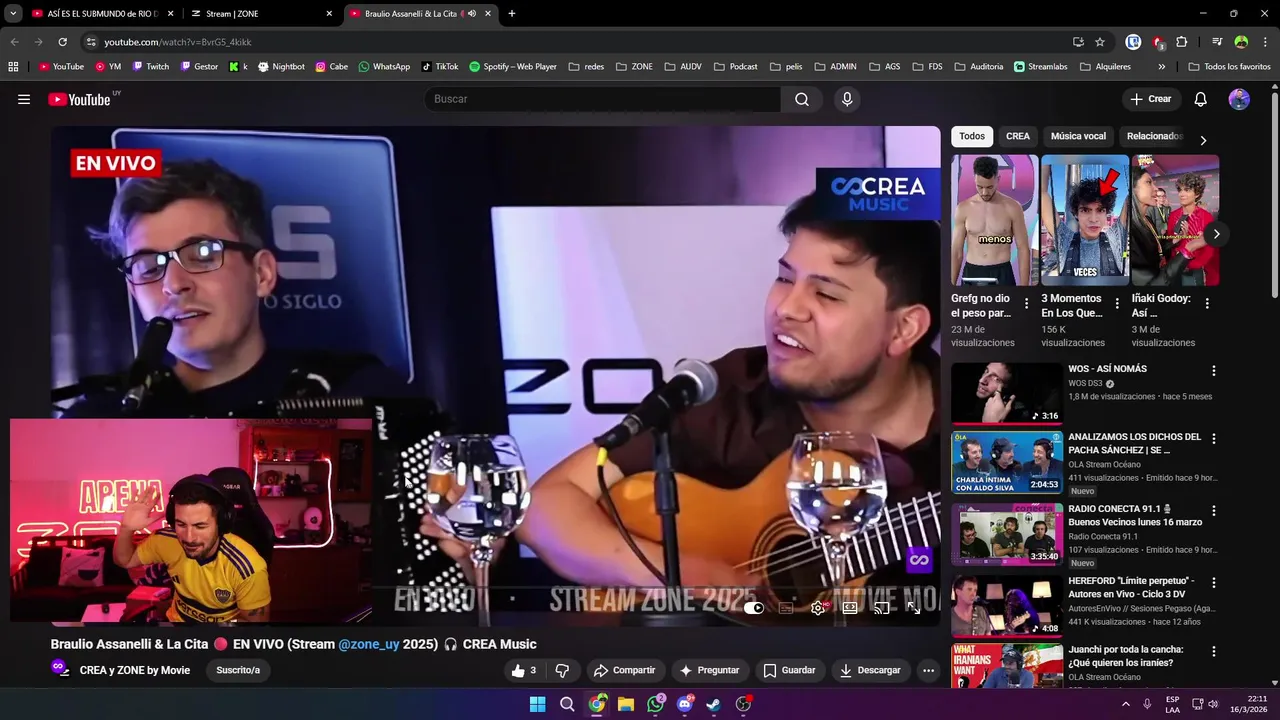The height and width of the screenshot is (720, 1280).
Task: Open options for Juanchi por toda la cancha
Action: coord(1214,652)
